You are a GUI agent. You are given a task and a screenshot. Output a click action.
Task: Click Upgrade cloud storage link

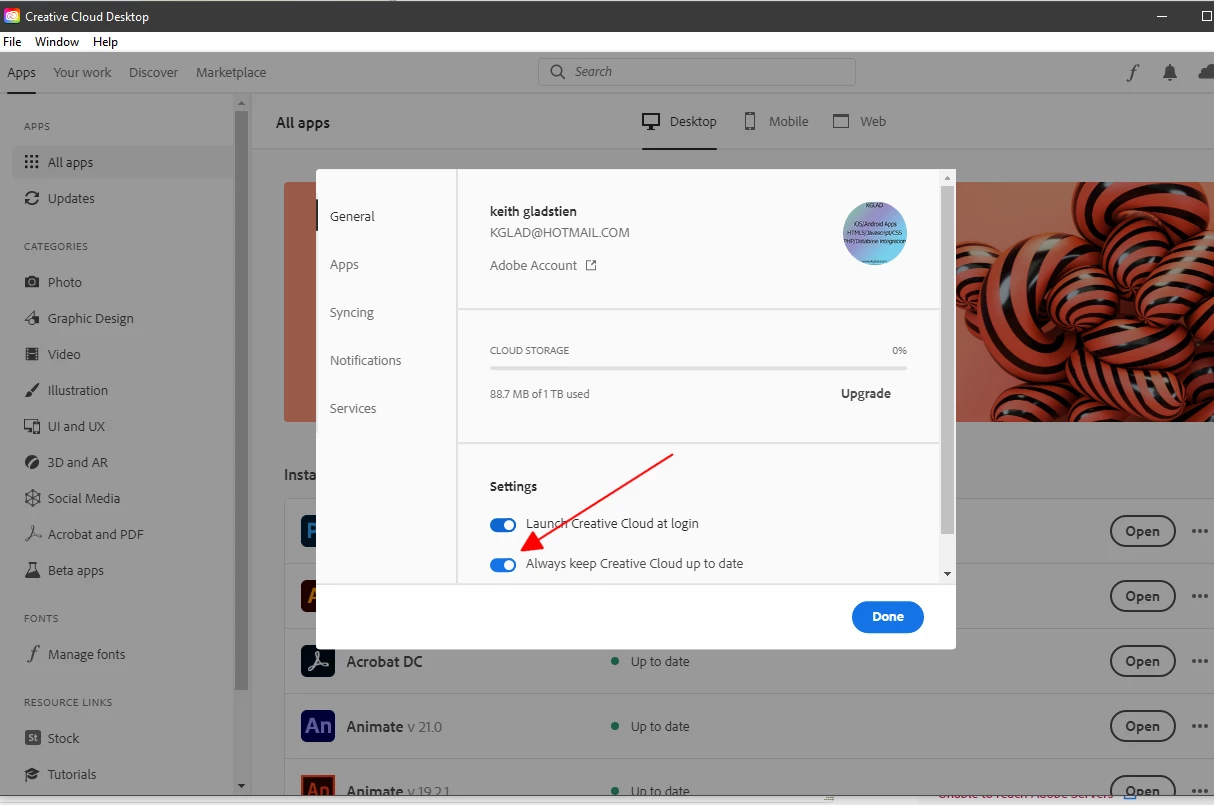(866, 393)
